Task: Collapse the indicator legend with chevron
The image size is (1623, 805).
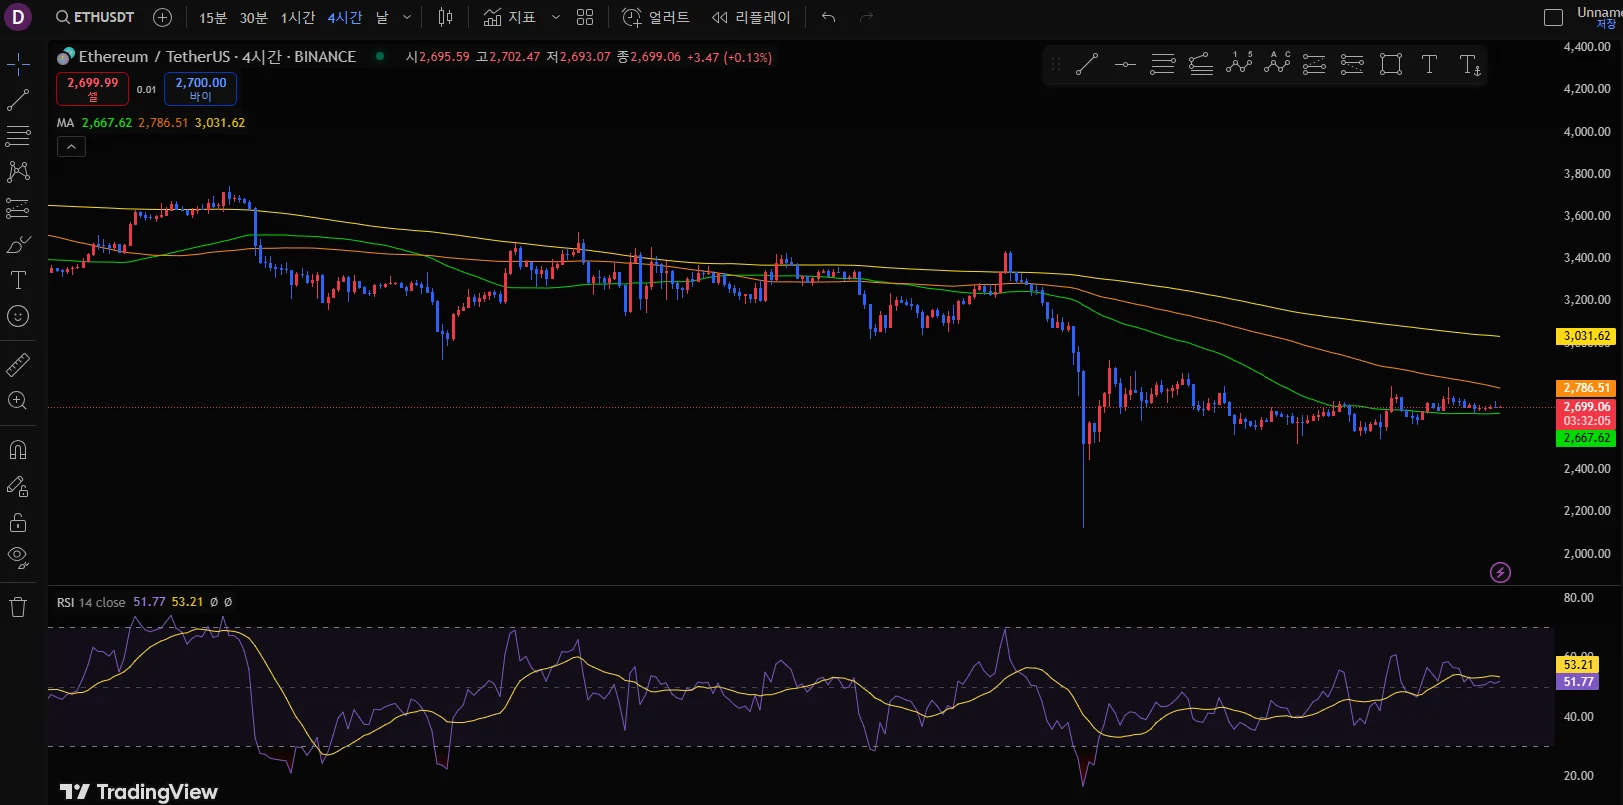Action: pyautogui.click(x=71, y=147)
